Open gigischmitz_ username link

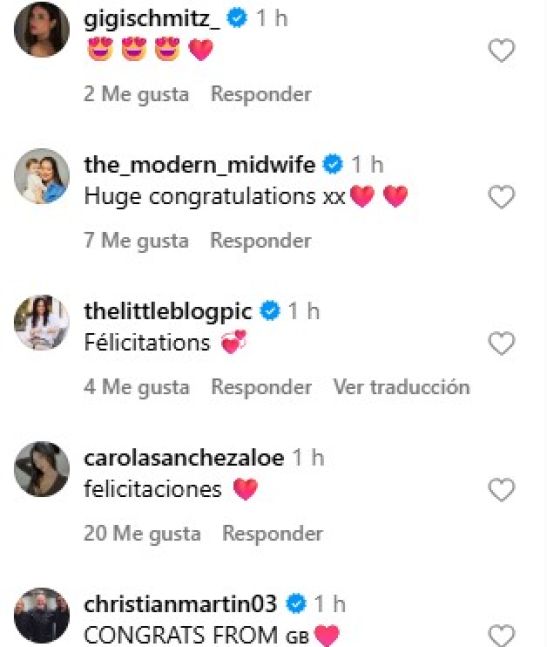pyautogui.click(x=152, y=19)
